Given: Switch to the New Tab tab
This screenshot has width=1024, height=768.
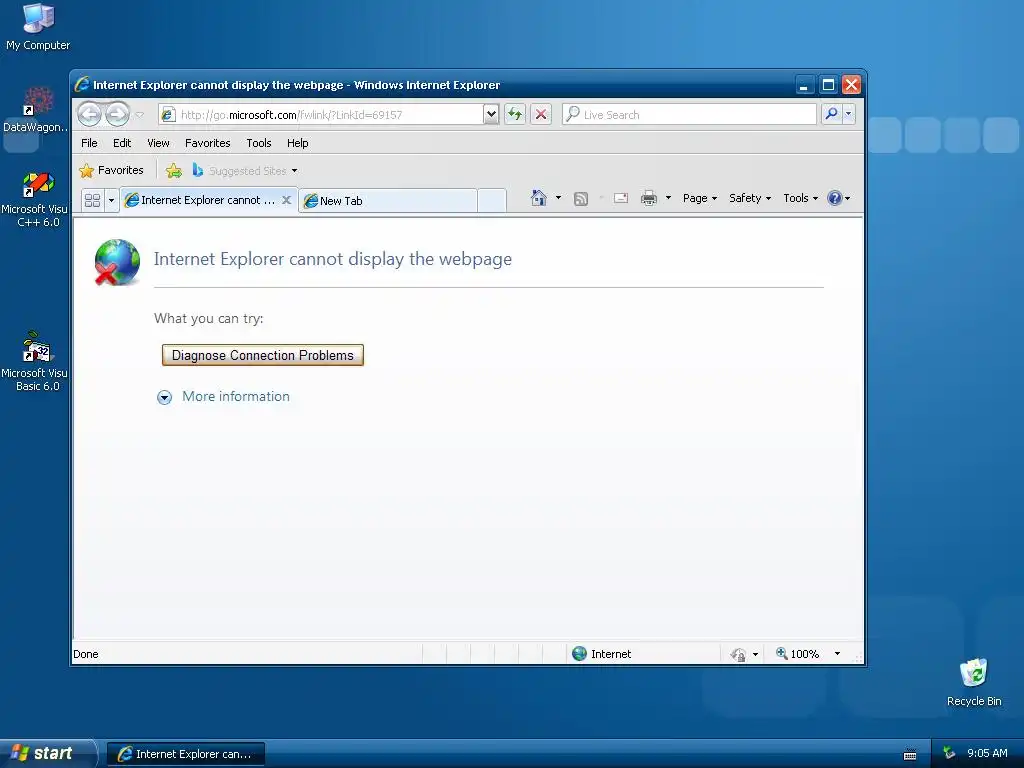Looking at the screenshot, I should [388, 200].
